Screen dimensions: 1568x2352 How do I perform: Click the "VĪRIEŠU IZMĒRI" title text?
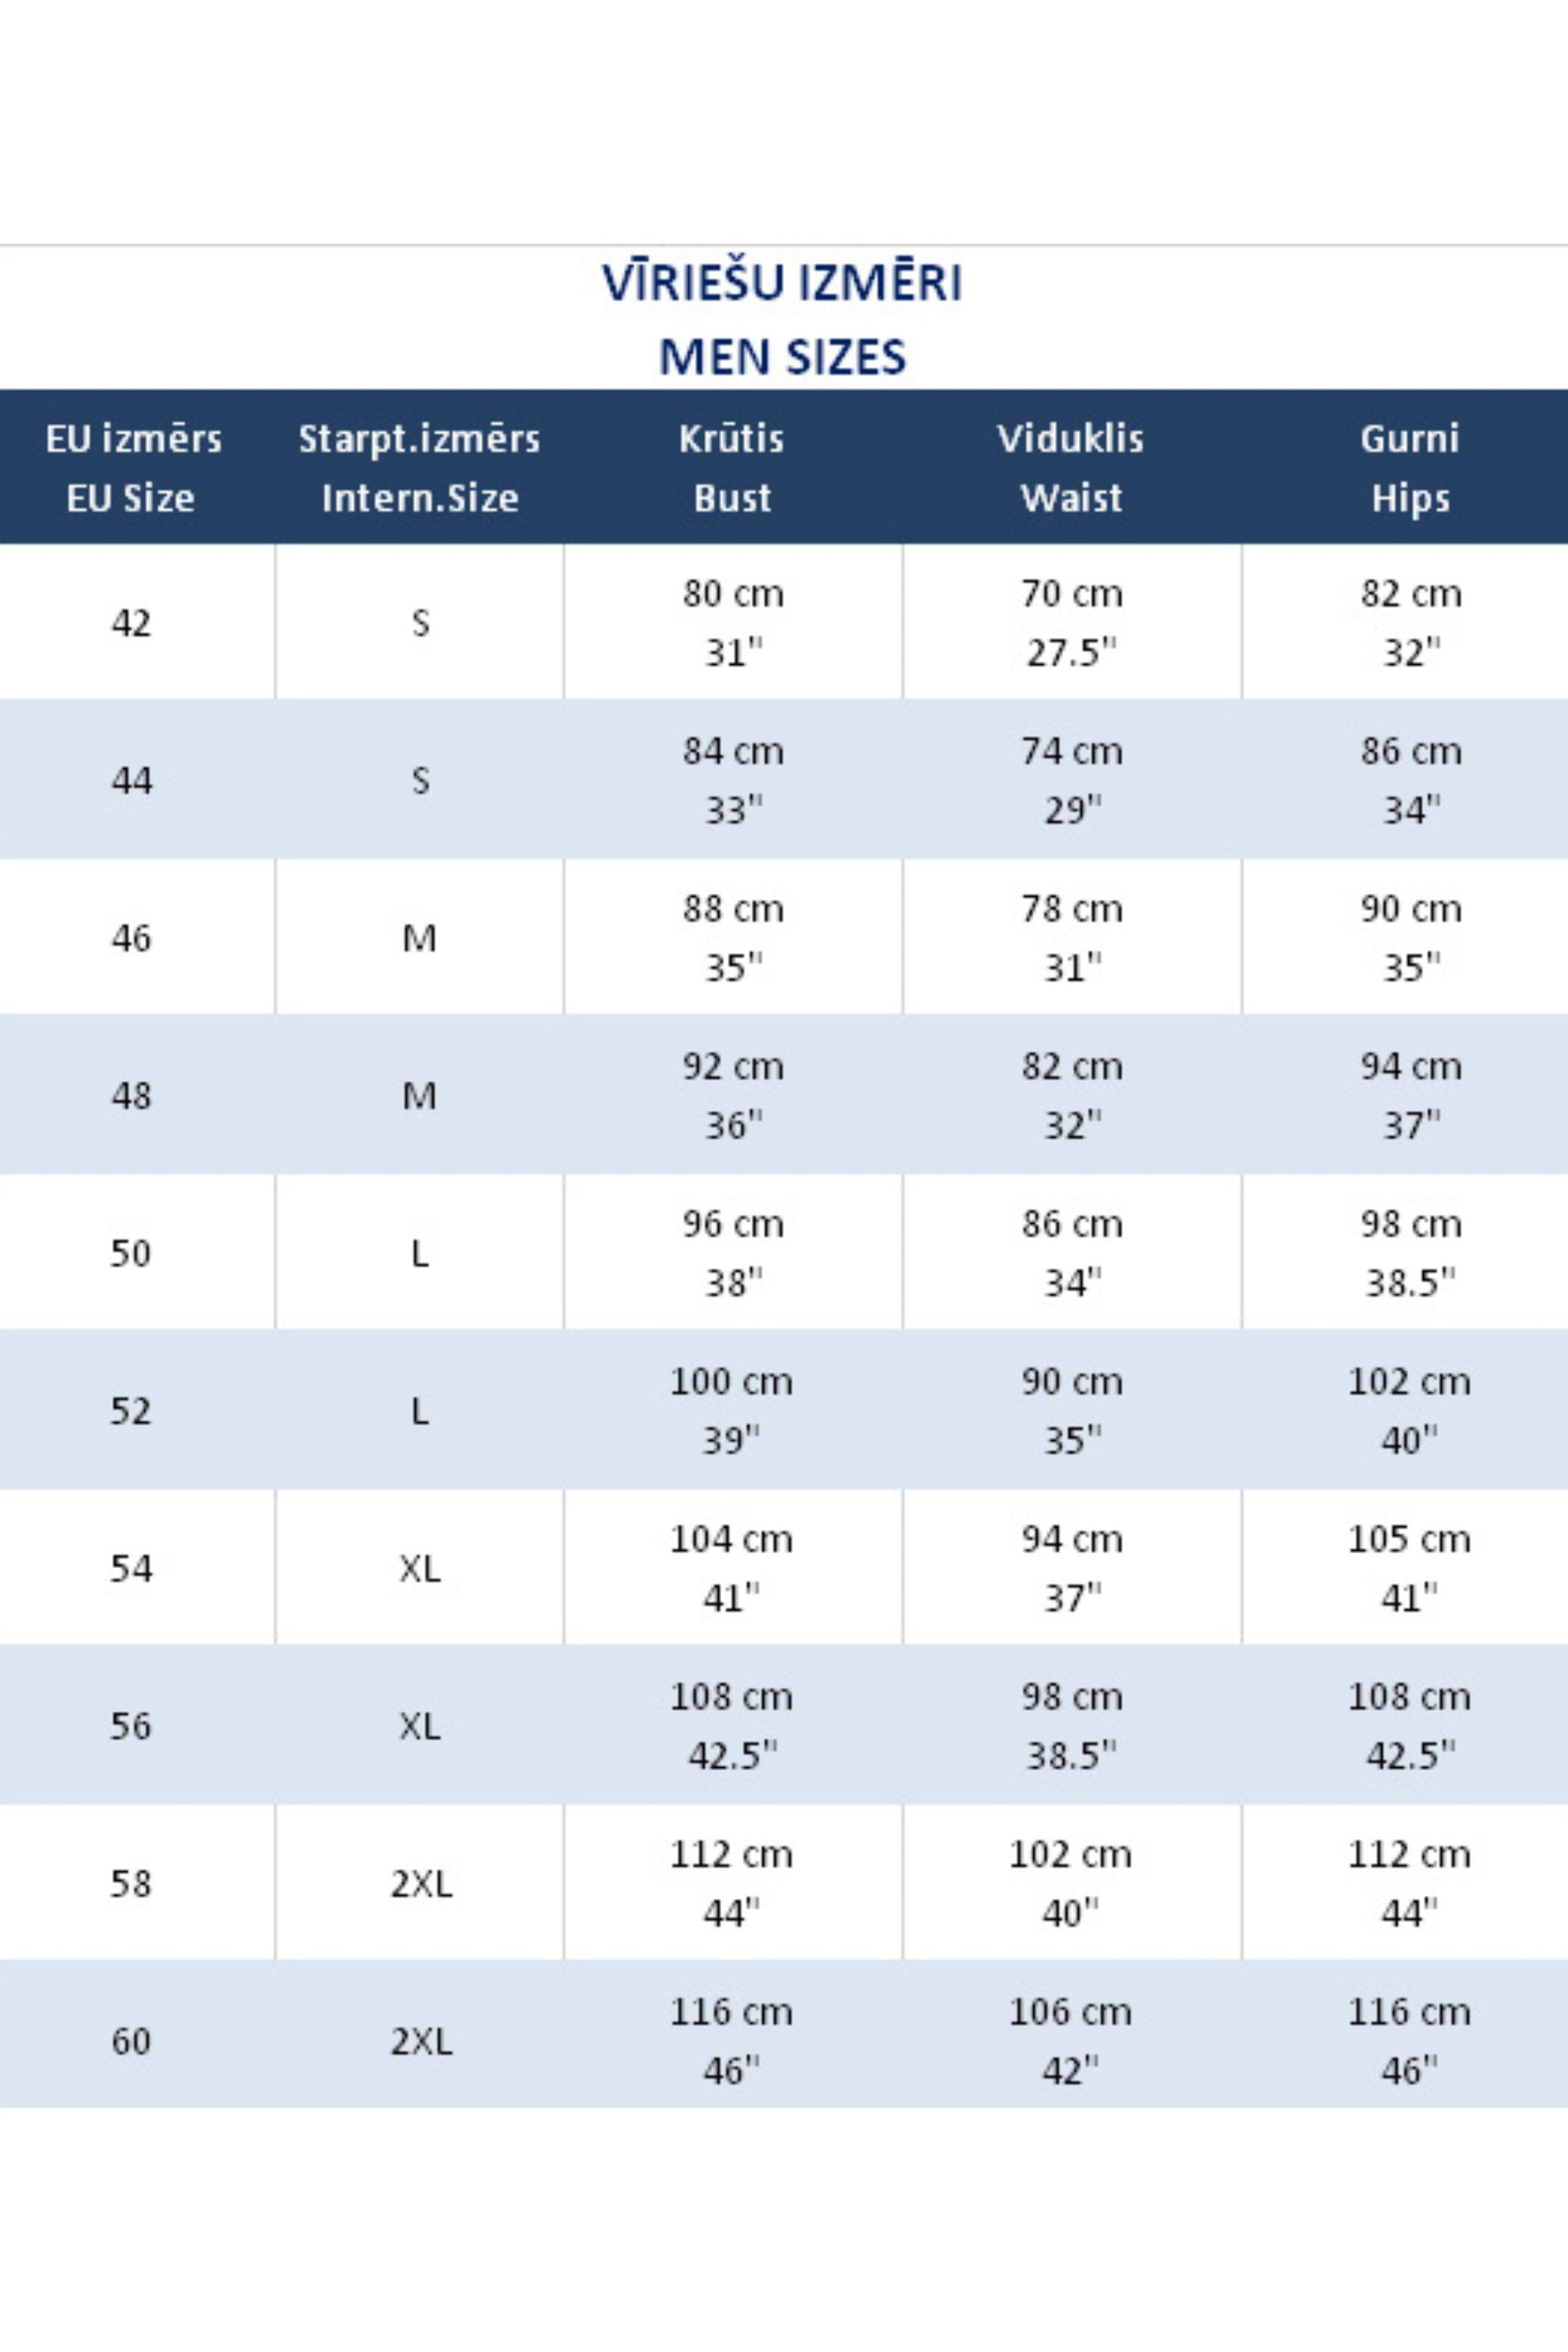(782, 282)
